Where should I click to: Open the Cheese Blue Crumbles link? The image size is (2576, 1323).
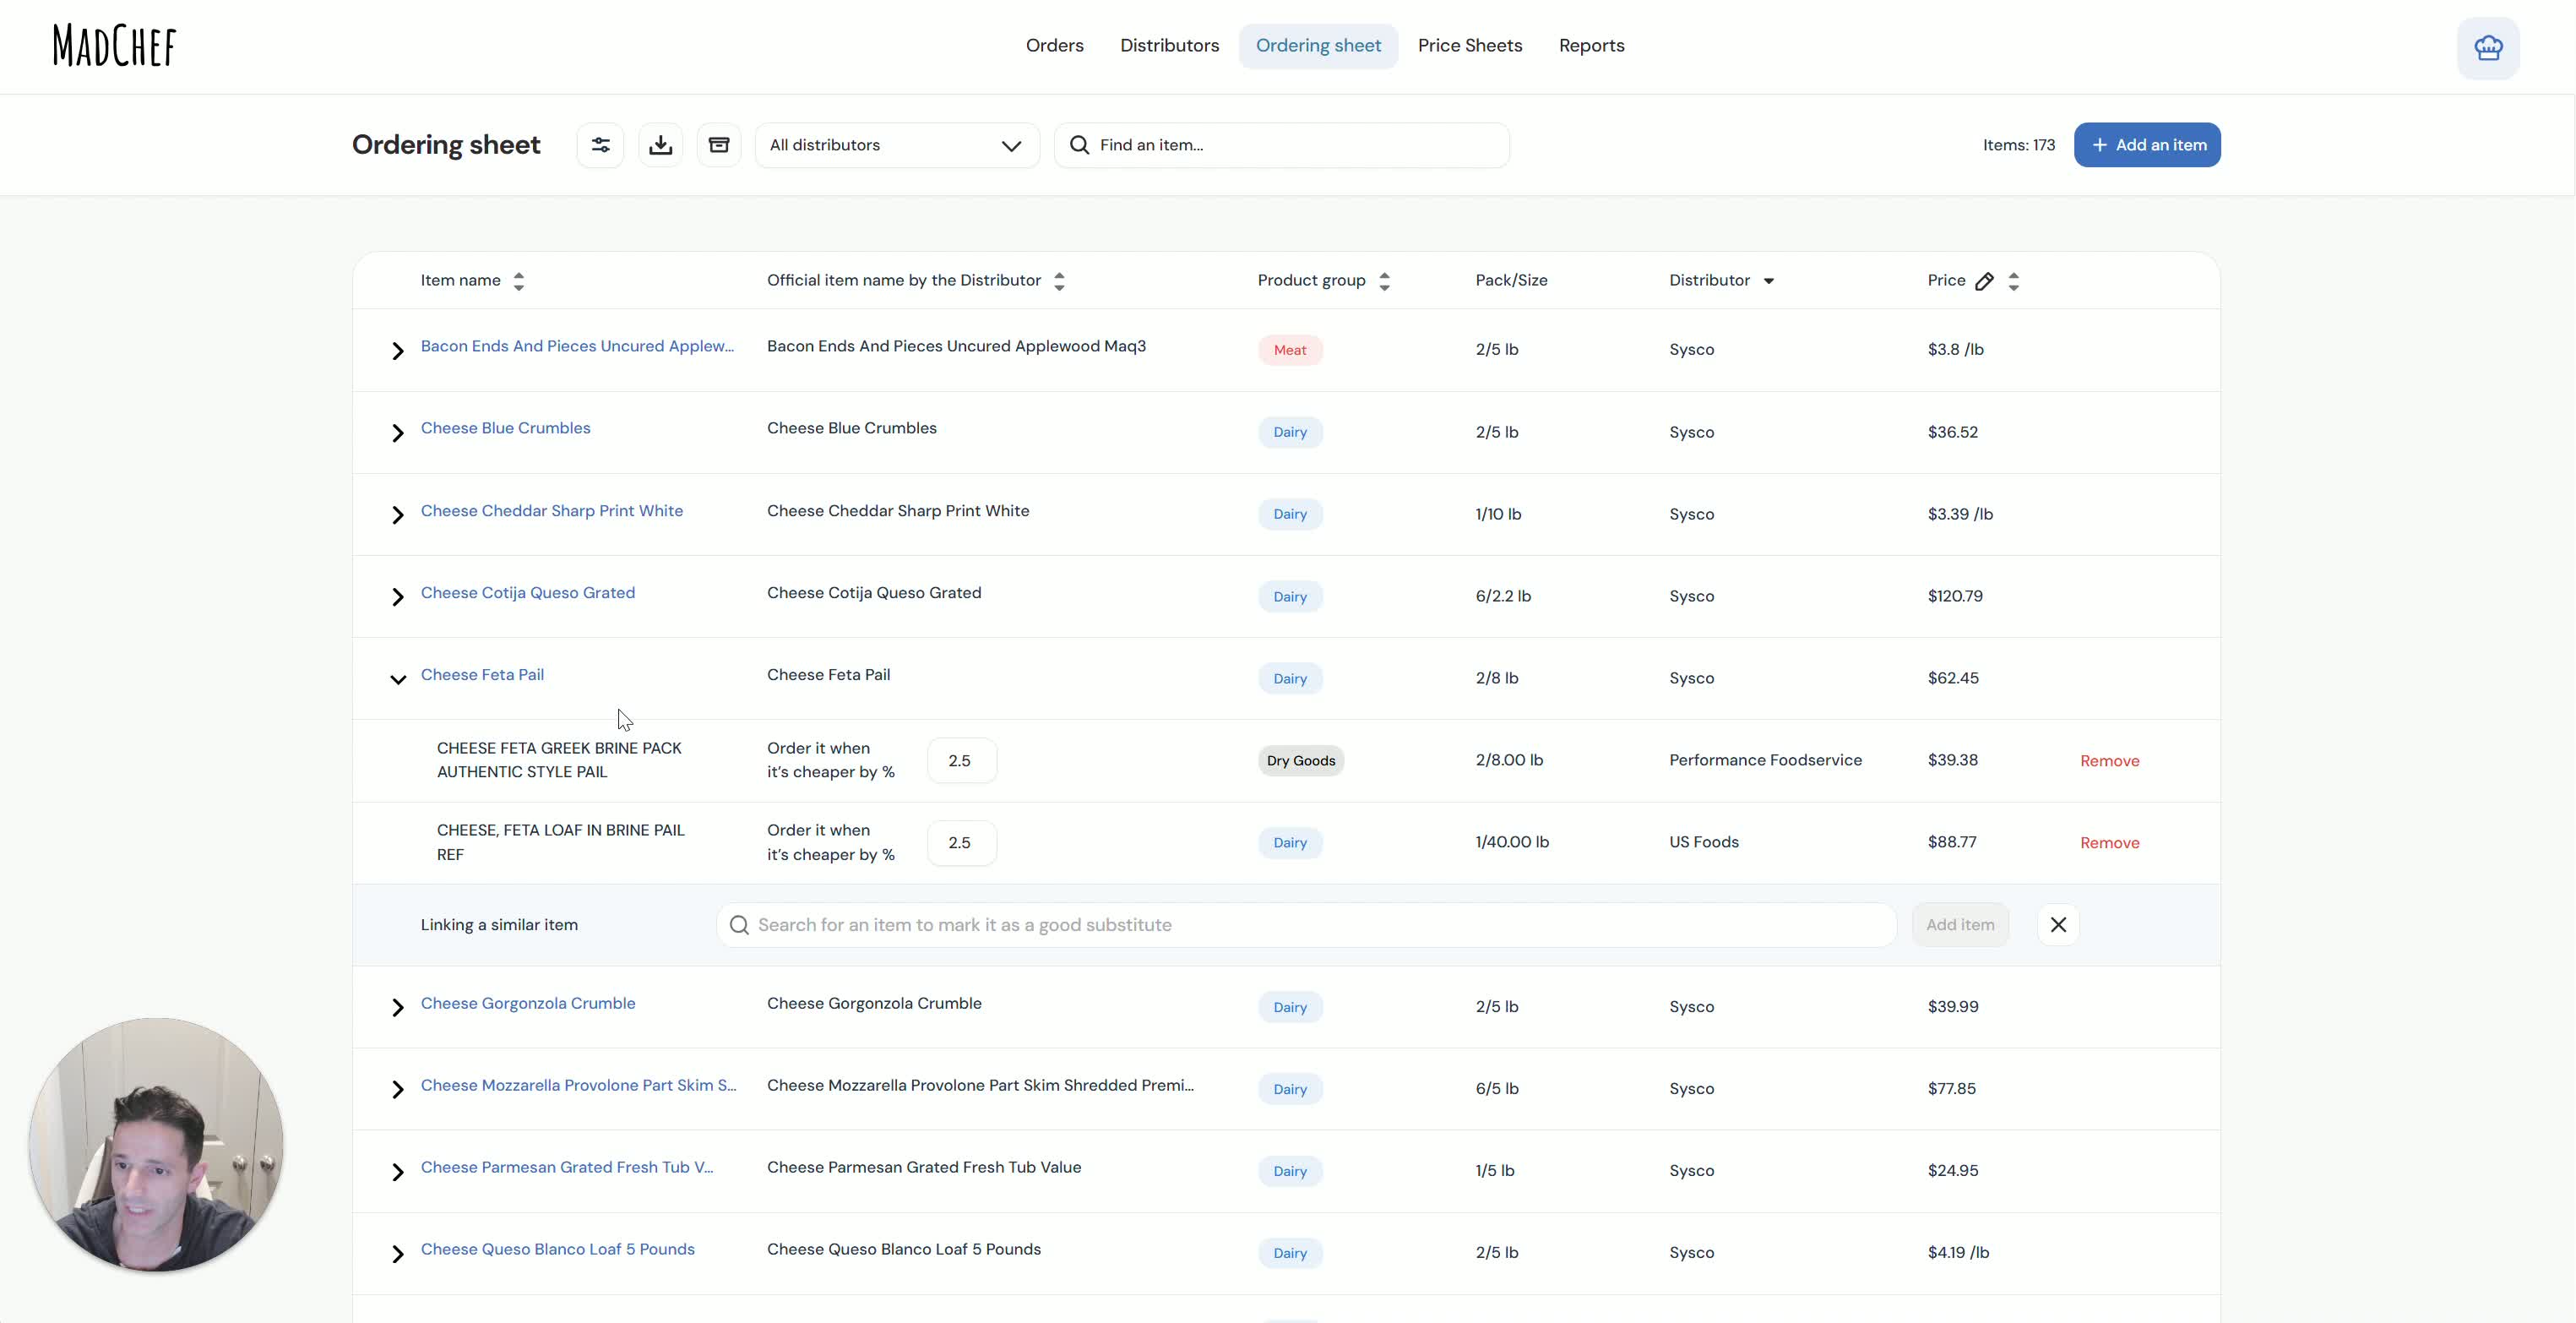coord(505,428)
